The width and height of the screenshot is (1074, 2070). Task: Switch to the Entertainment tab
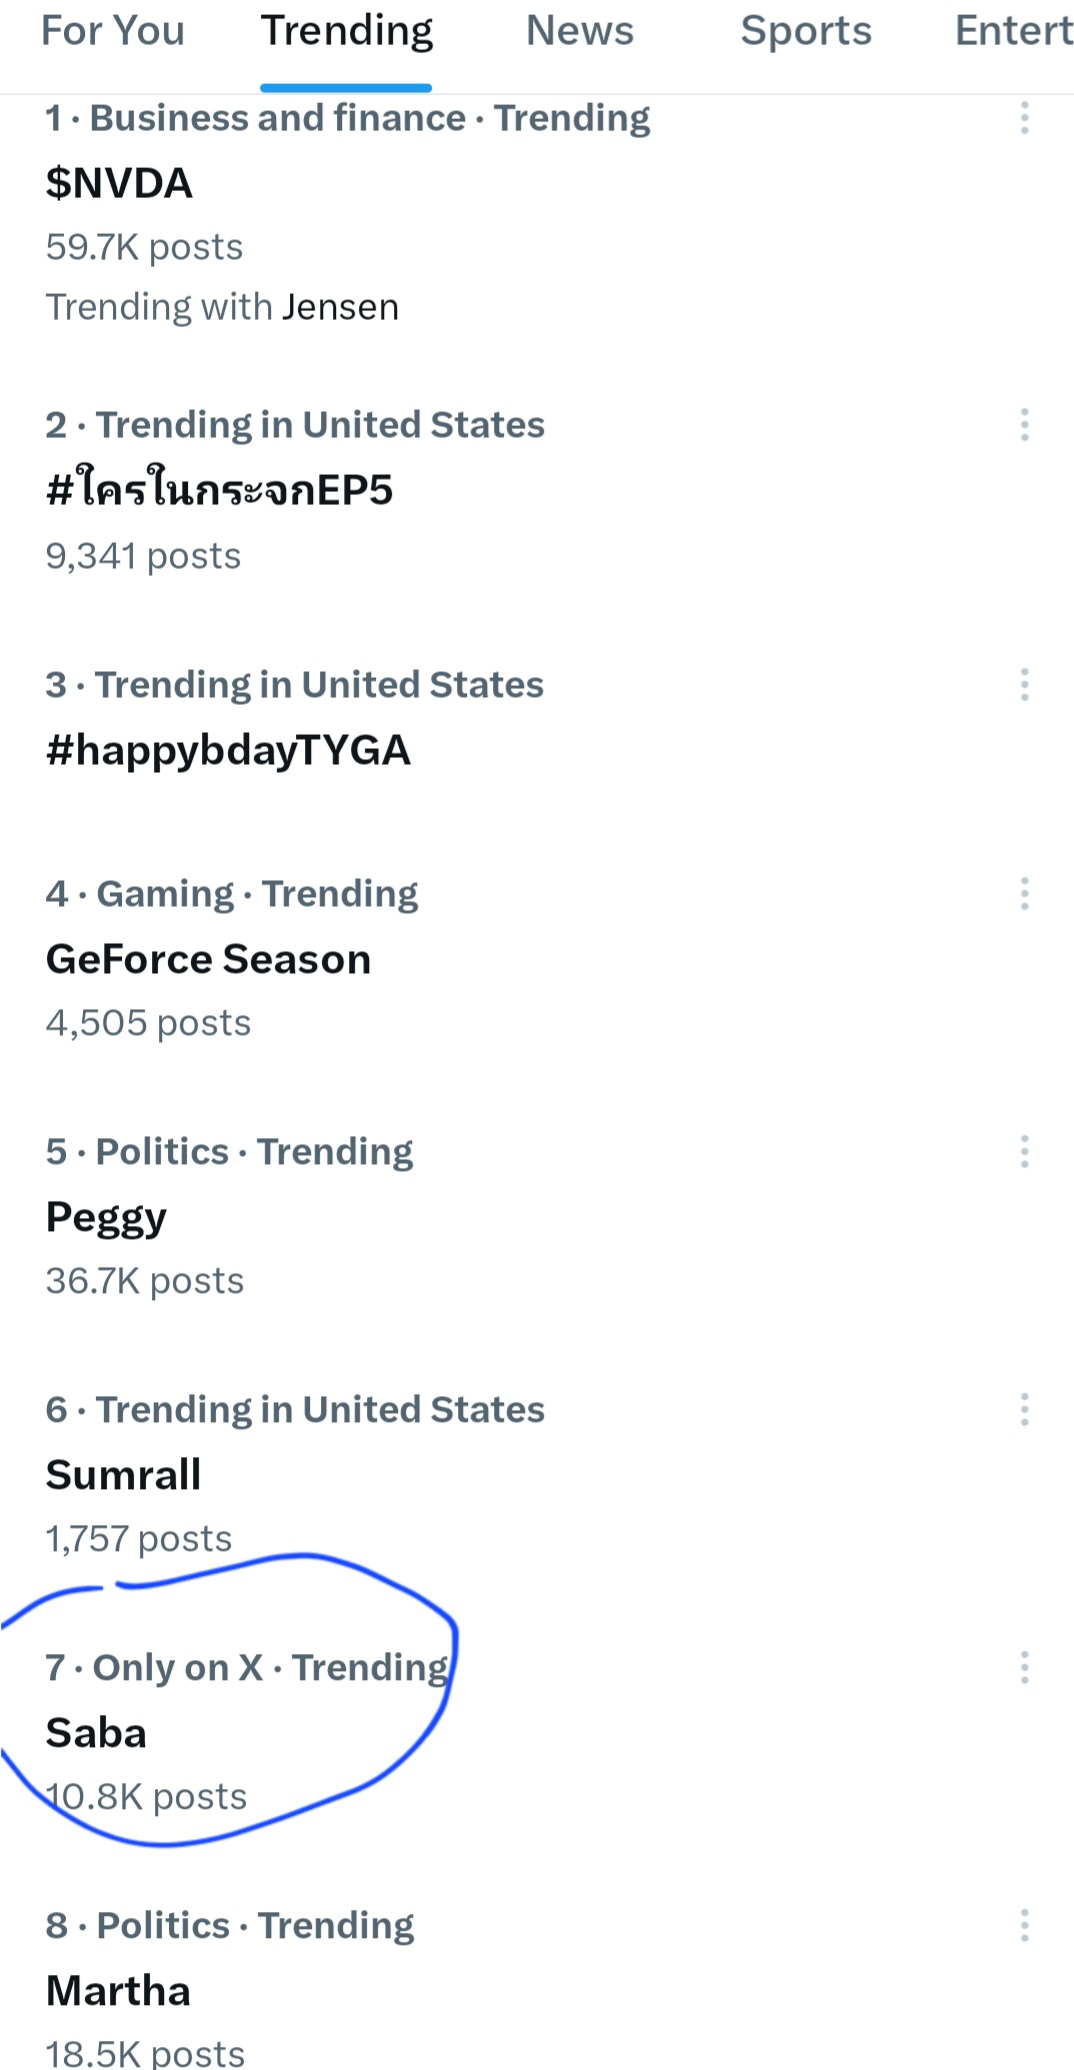pos(1012,32)
